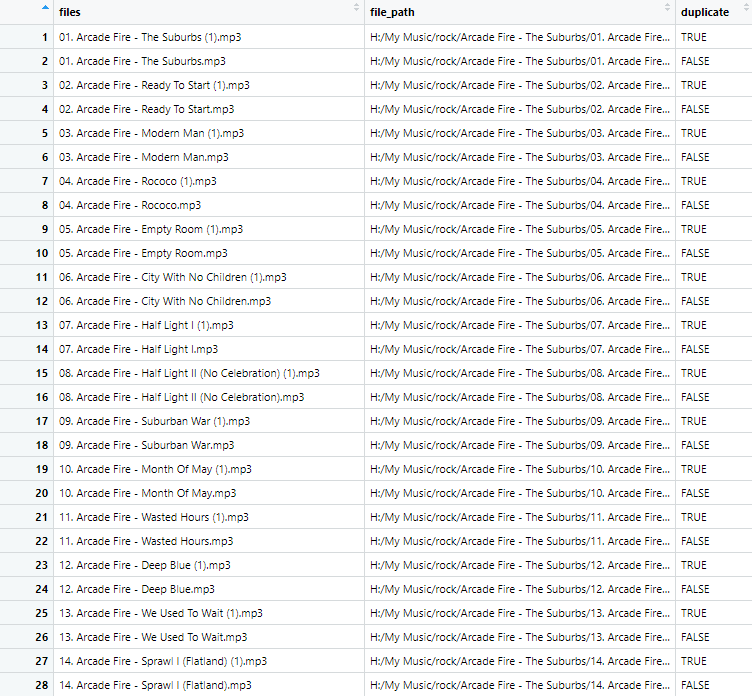Click row number 28

42,684
